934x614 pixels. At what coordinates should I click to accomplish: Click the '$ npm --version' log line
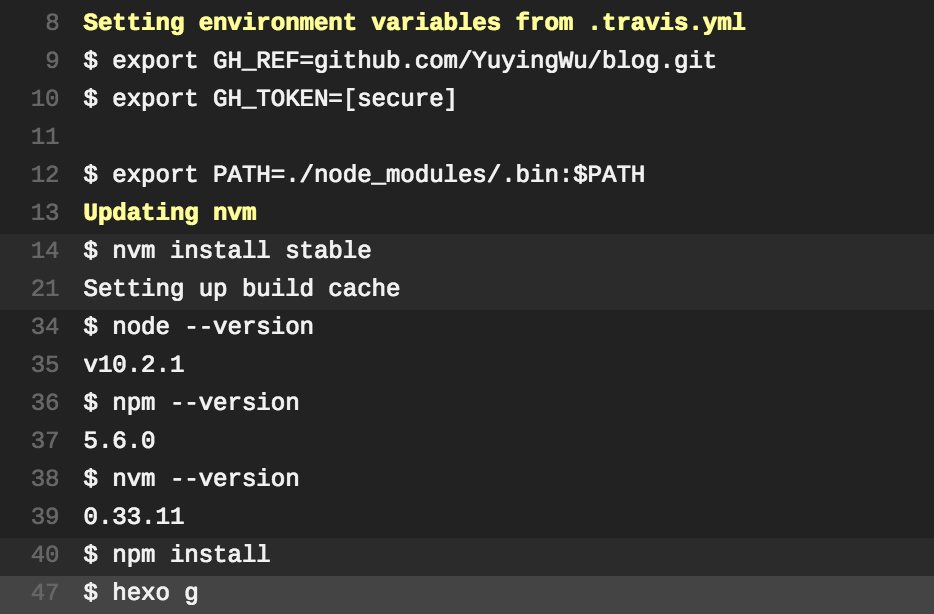coord(191,403)
